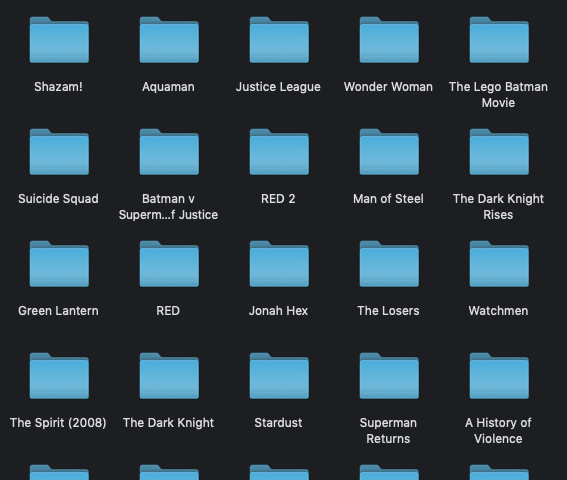Select the Superman Returns folder
This screenshot has width=567, height=480.
[x=389, y=376]
